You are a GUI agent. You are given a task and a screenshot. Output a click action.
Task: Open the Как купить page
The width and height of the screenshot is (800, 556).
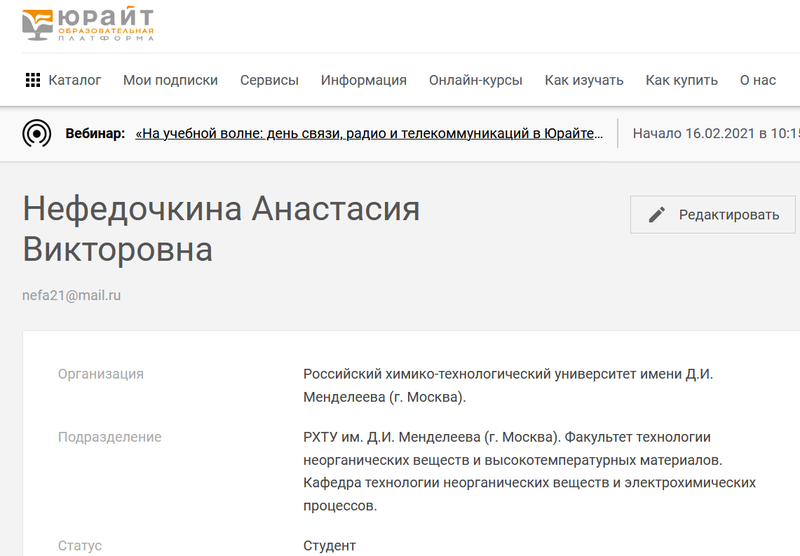click(681, 81)
